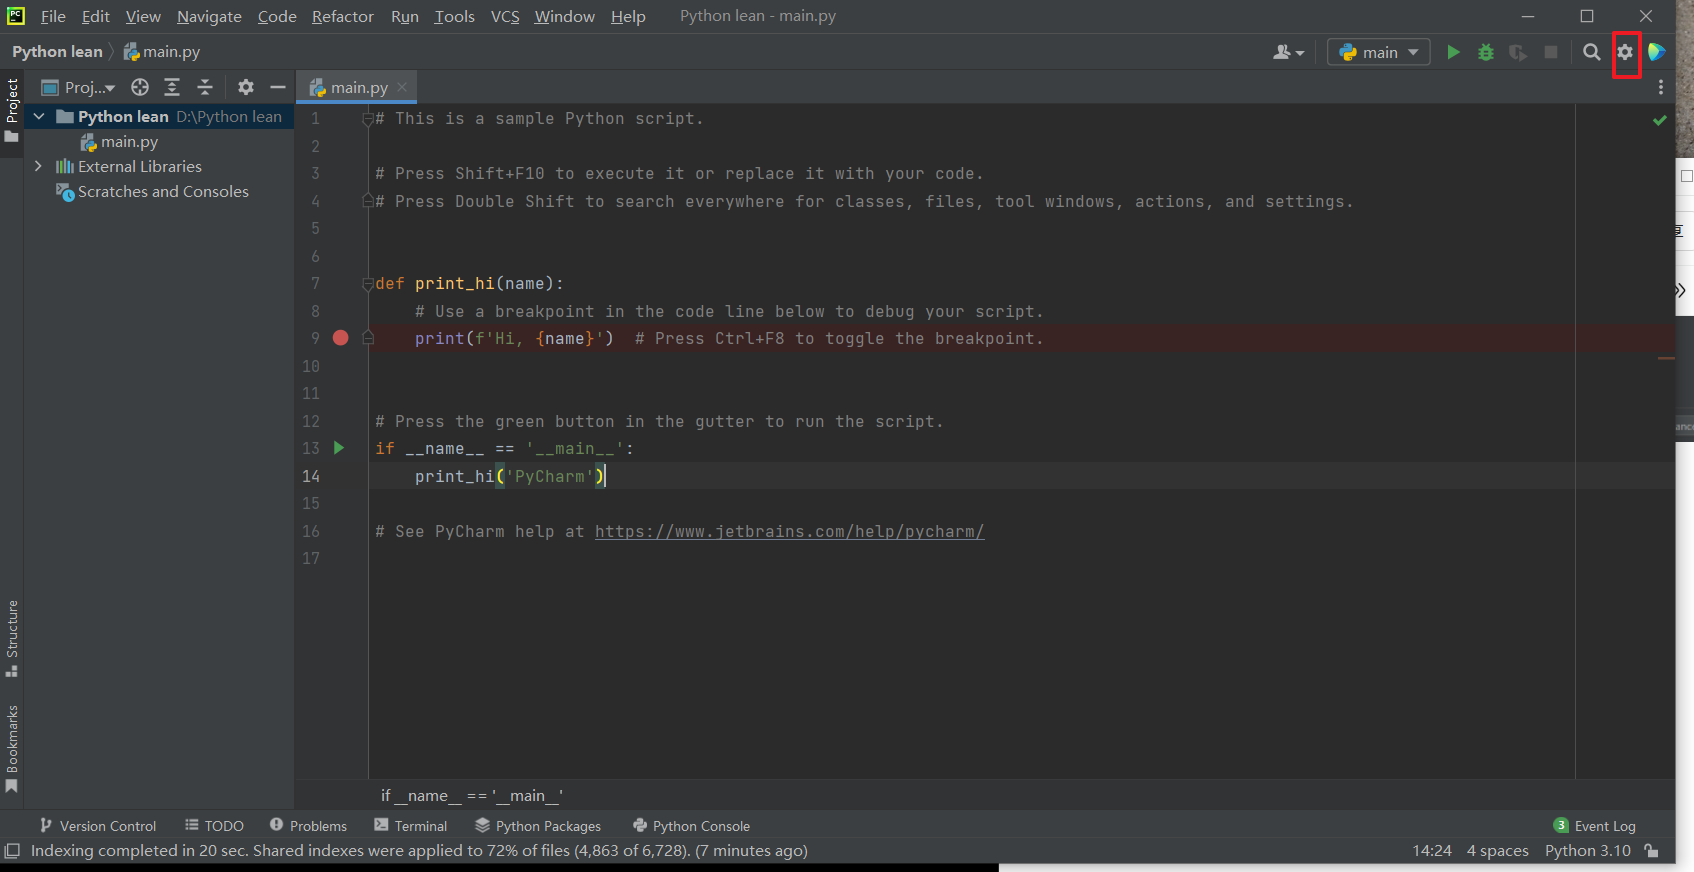This screenshot has width=1694, height=872.
Task: Expand All icon in Project panel
Action: coord(172,87)
